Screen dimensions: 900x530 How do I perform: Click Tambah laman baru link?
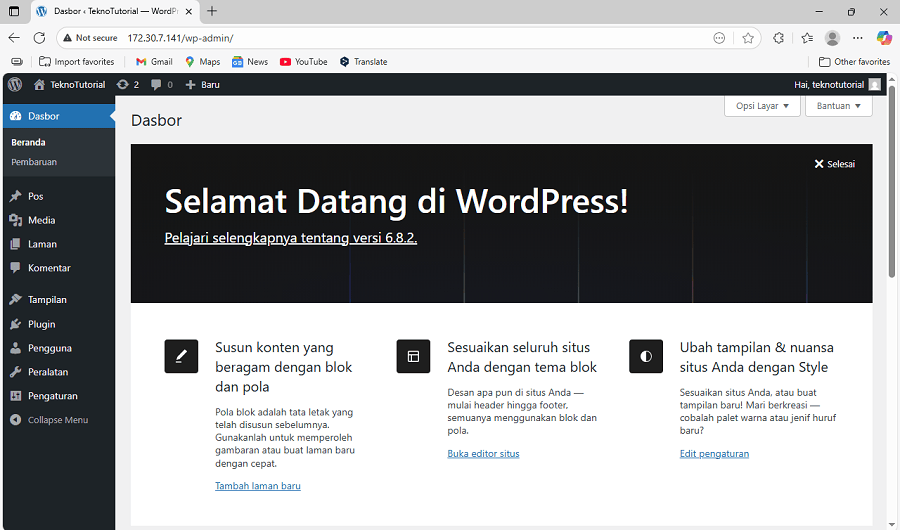pyautogui.click(x=258, y=486)
